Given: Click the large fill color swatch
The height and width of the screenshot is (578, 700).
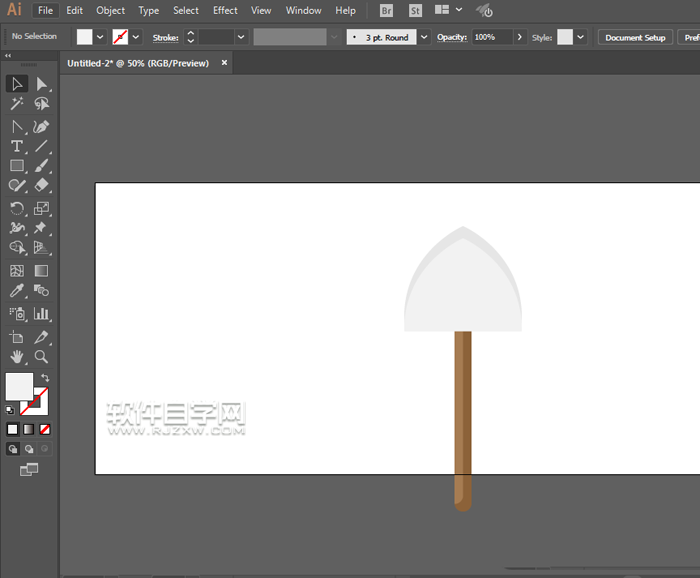Looking at the screenshot, I should pos(19,386).
